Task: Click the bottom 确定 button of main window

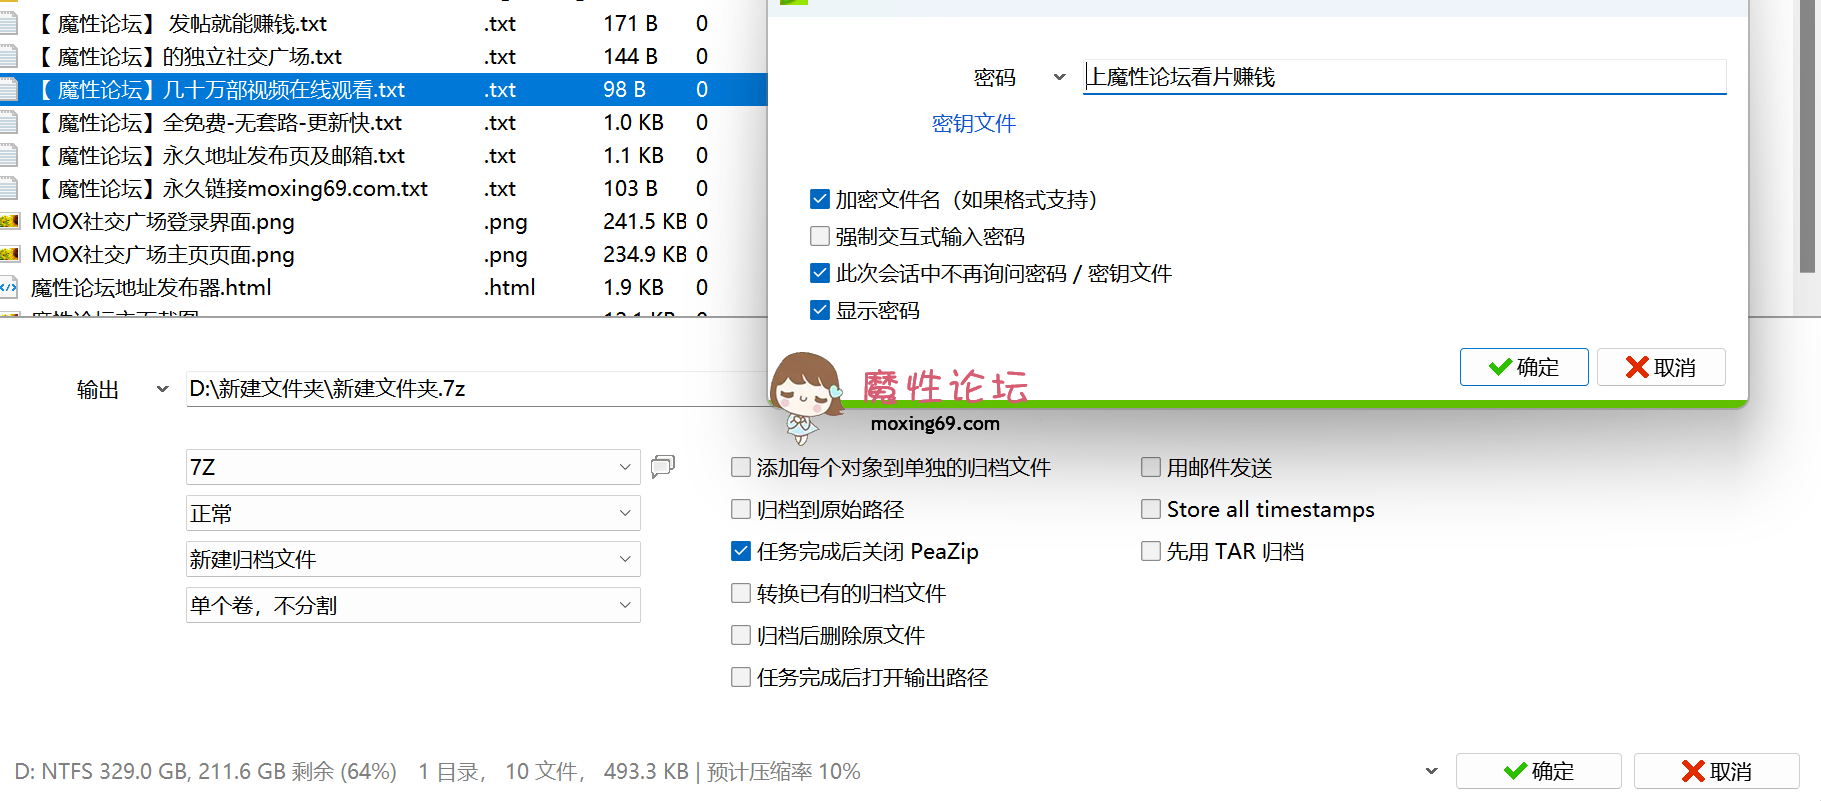Action: coord(1539,771)
